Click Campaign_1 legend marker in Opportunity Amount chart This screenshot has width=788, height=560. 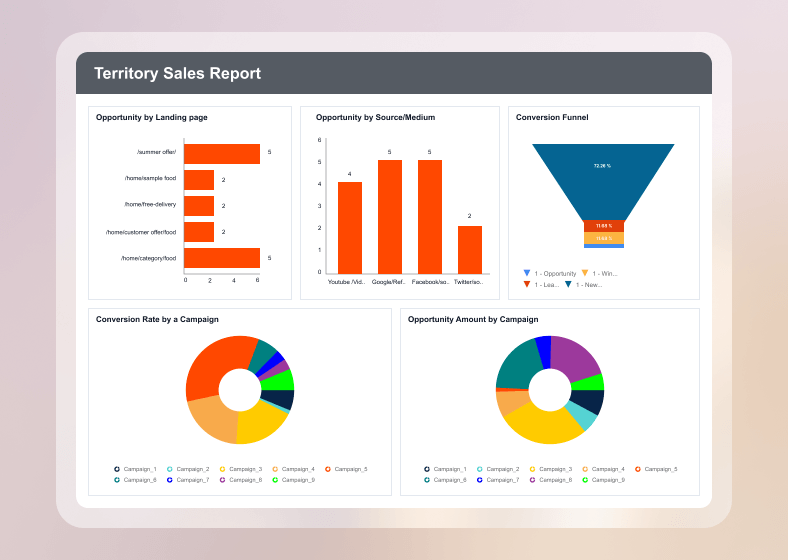(427, 469)
